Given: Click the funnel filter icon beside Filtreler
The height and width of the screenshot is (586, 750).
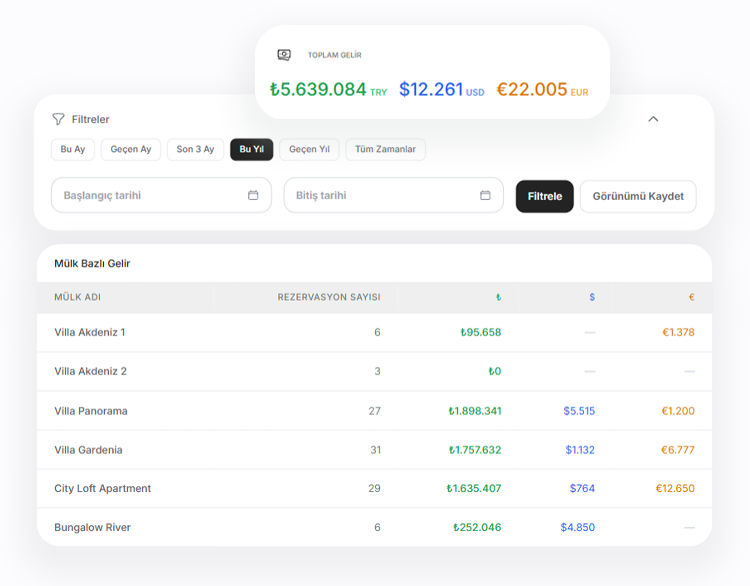Looking at the screenshot, I should 58,119.
